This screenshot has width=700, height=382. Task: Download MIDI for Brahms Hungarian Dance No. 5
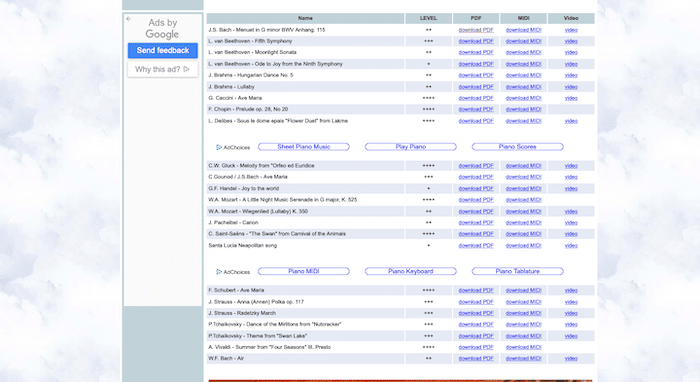click(523, 75)
